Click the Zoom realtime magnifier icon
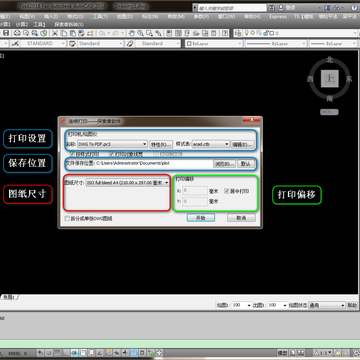360x360 pixels. (141, 33)
